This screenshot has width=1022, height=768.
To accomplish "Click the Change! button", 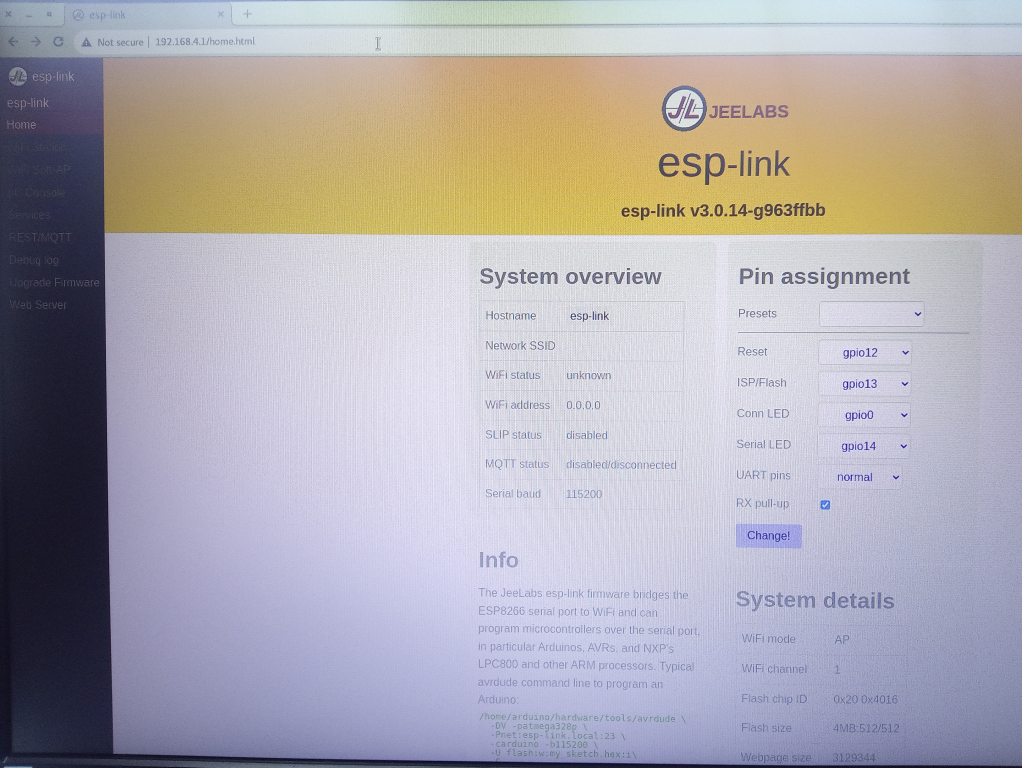I will click(768, 536).
